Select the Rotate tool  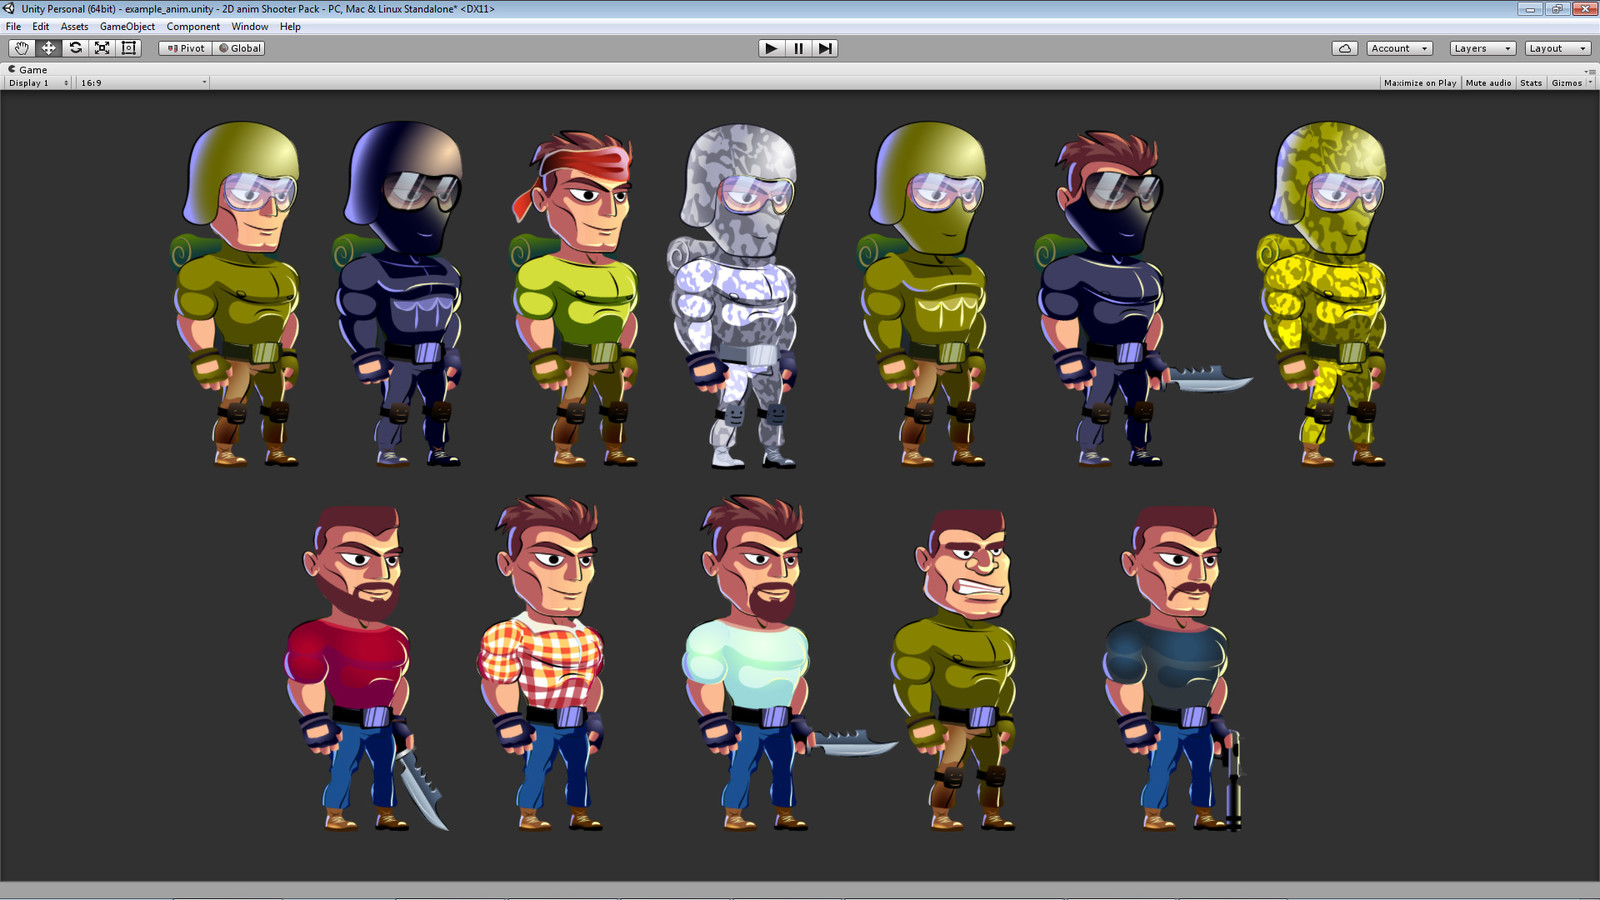75,47
